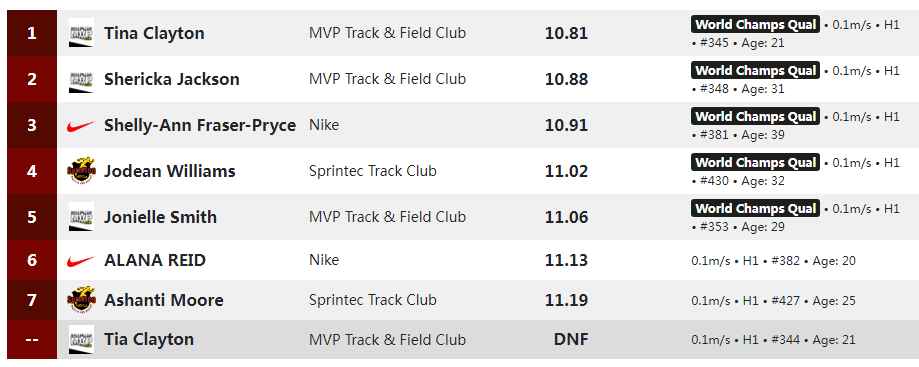Image resolution: width=919 pixels, height=367 pixels.
Task: Open Tina Clayton's athlete profile
Action: click(154, 33)
